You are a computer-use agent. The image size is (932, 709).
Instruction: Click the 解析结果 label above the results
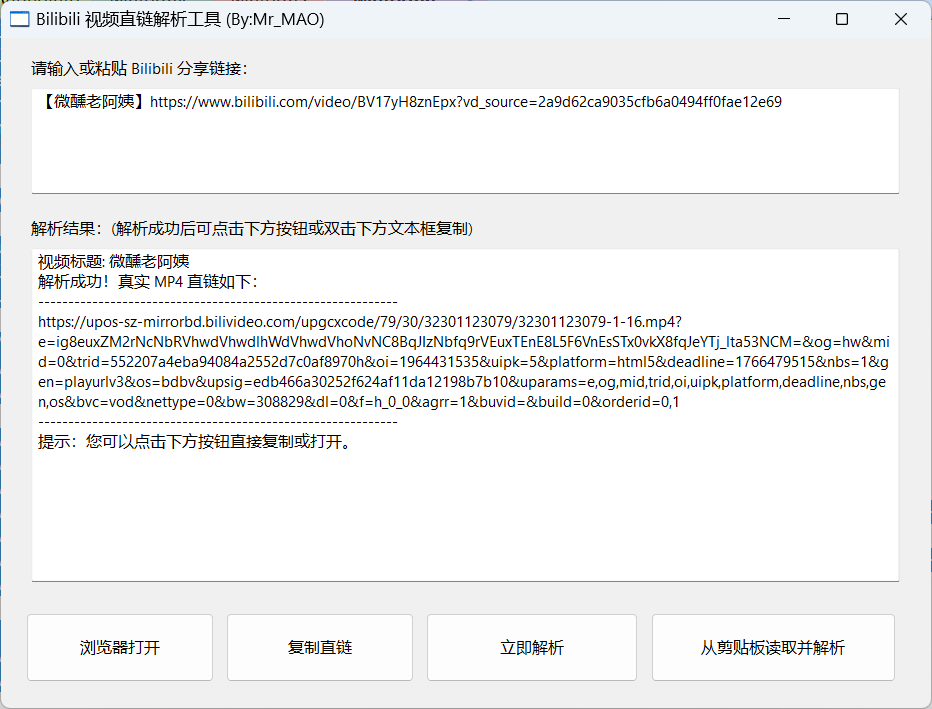click(x=251, y=229)
